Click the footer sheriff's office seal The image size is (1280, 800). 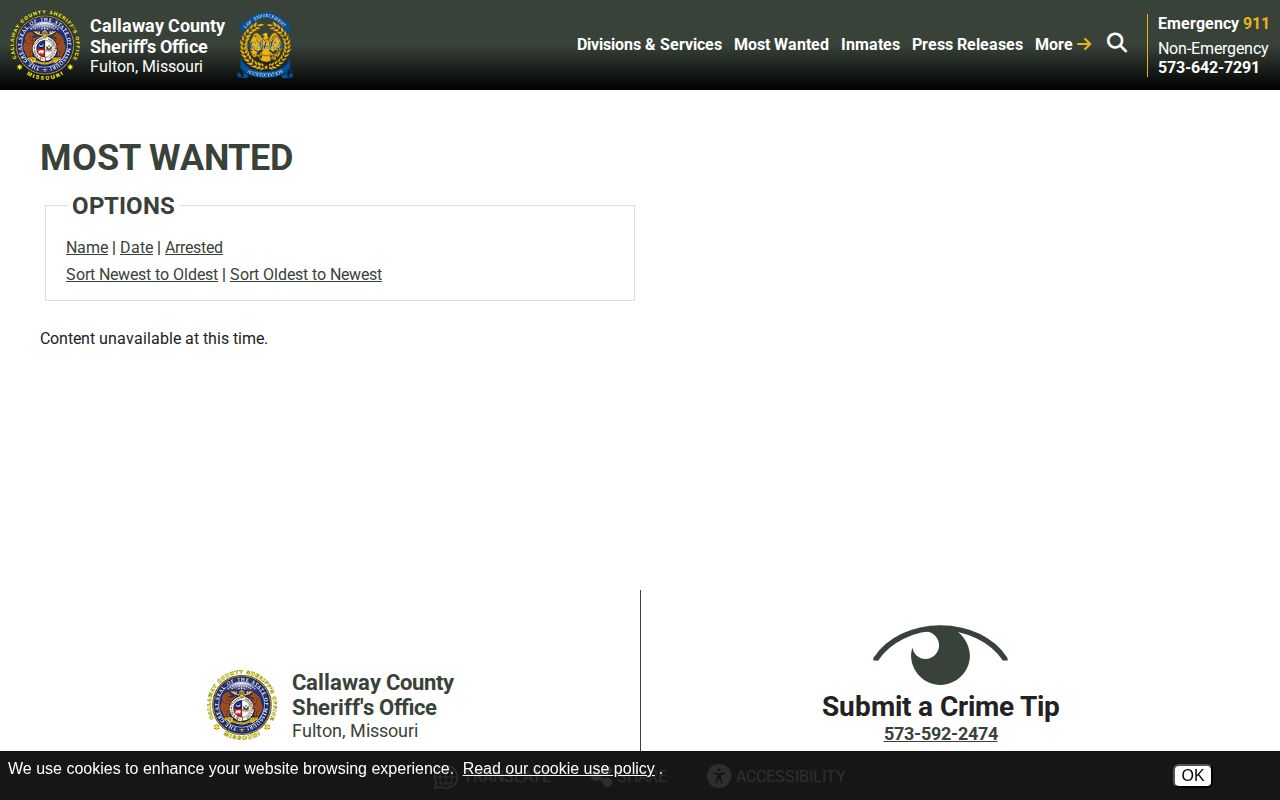(243, 705)
